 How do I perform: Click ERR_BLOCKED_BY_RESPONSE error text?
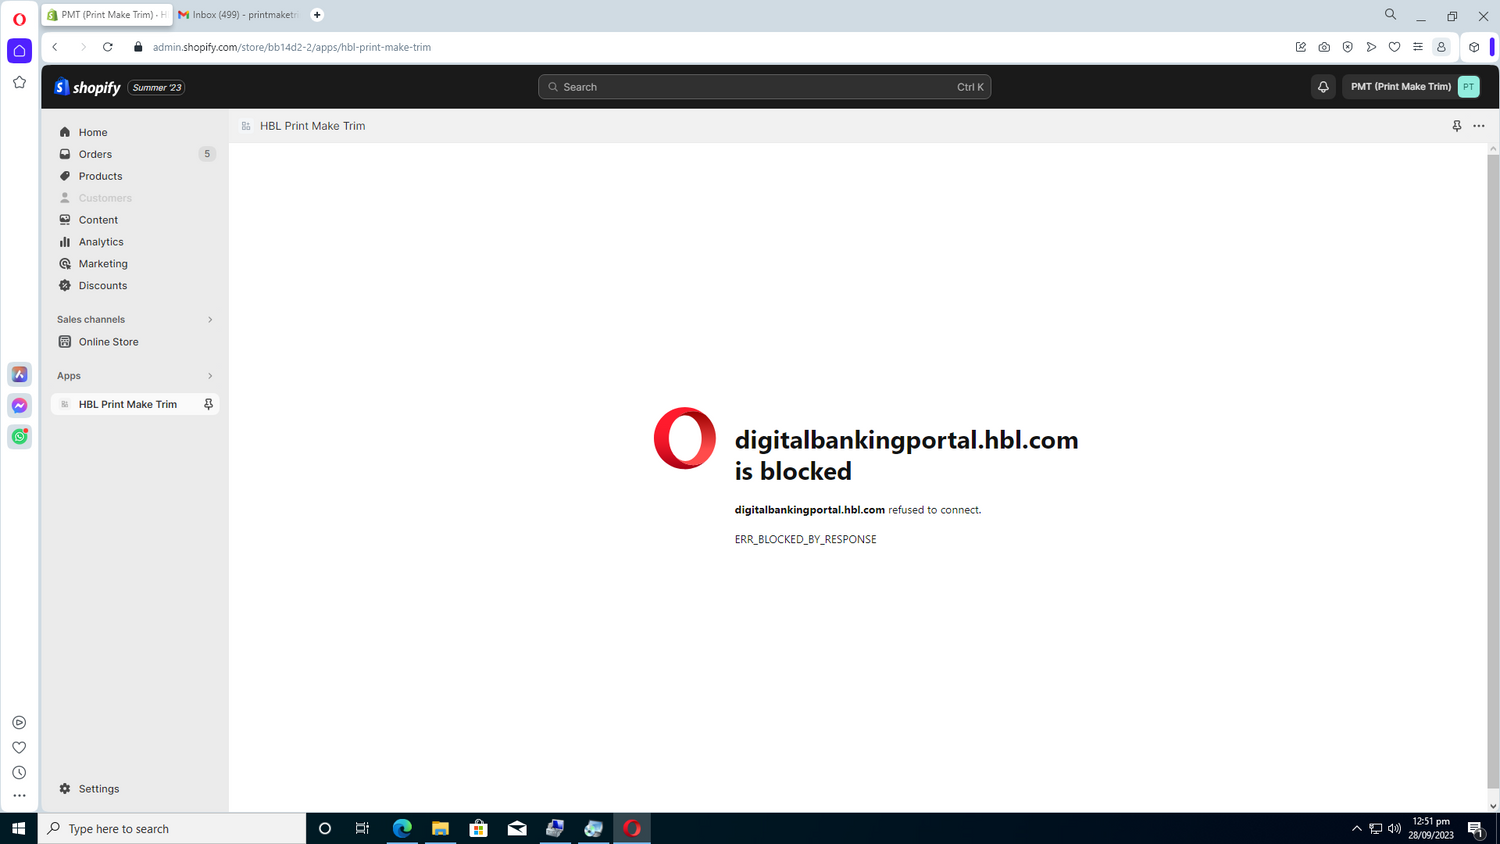[x=805, y=539]
